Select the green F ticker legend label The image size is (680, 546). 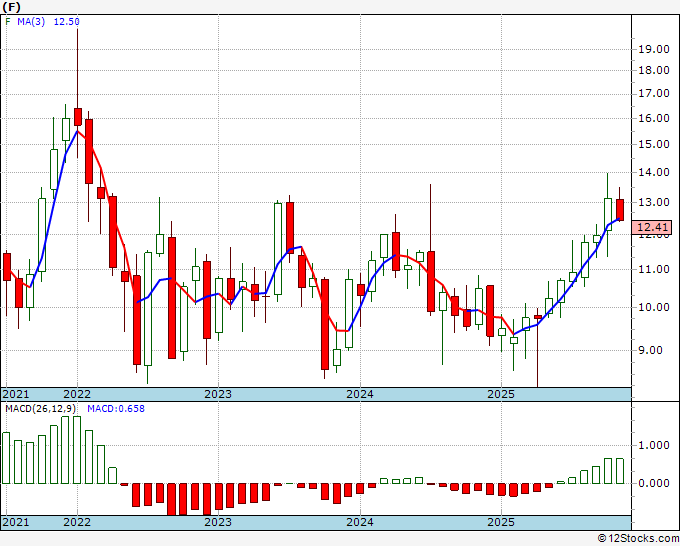coord(8,22)
